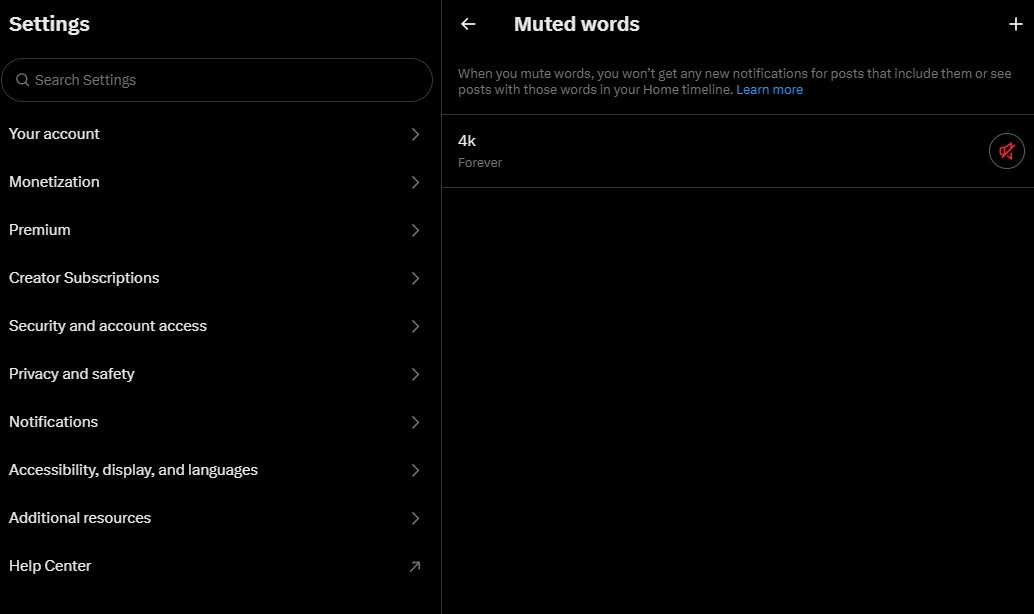Viewport: 1034px width, 614px height.
Task: Go back using the Muted words arrow
Action: 468,24
